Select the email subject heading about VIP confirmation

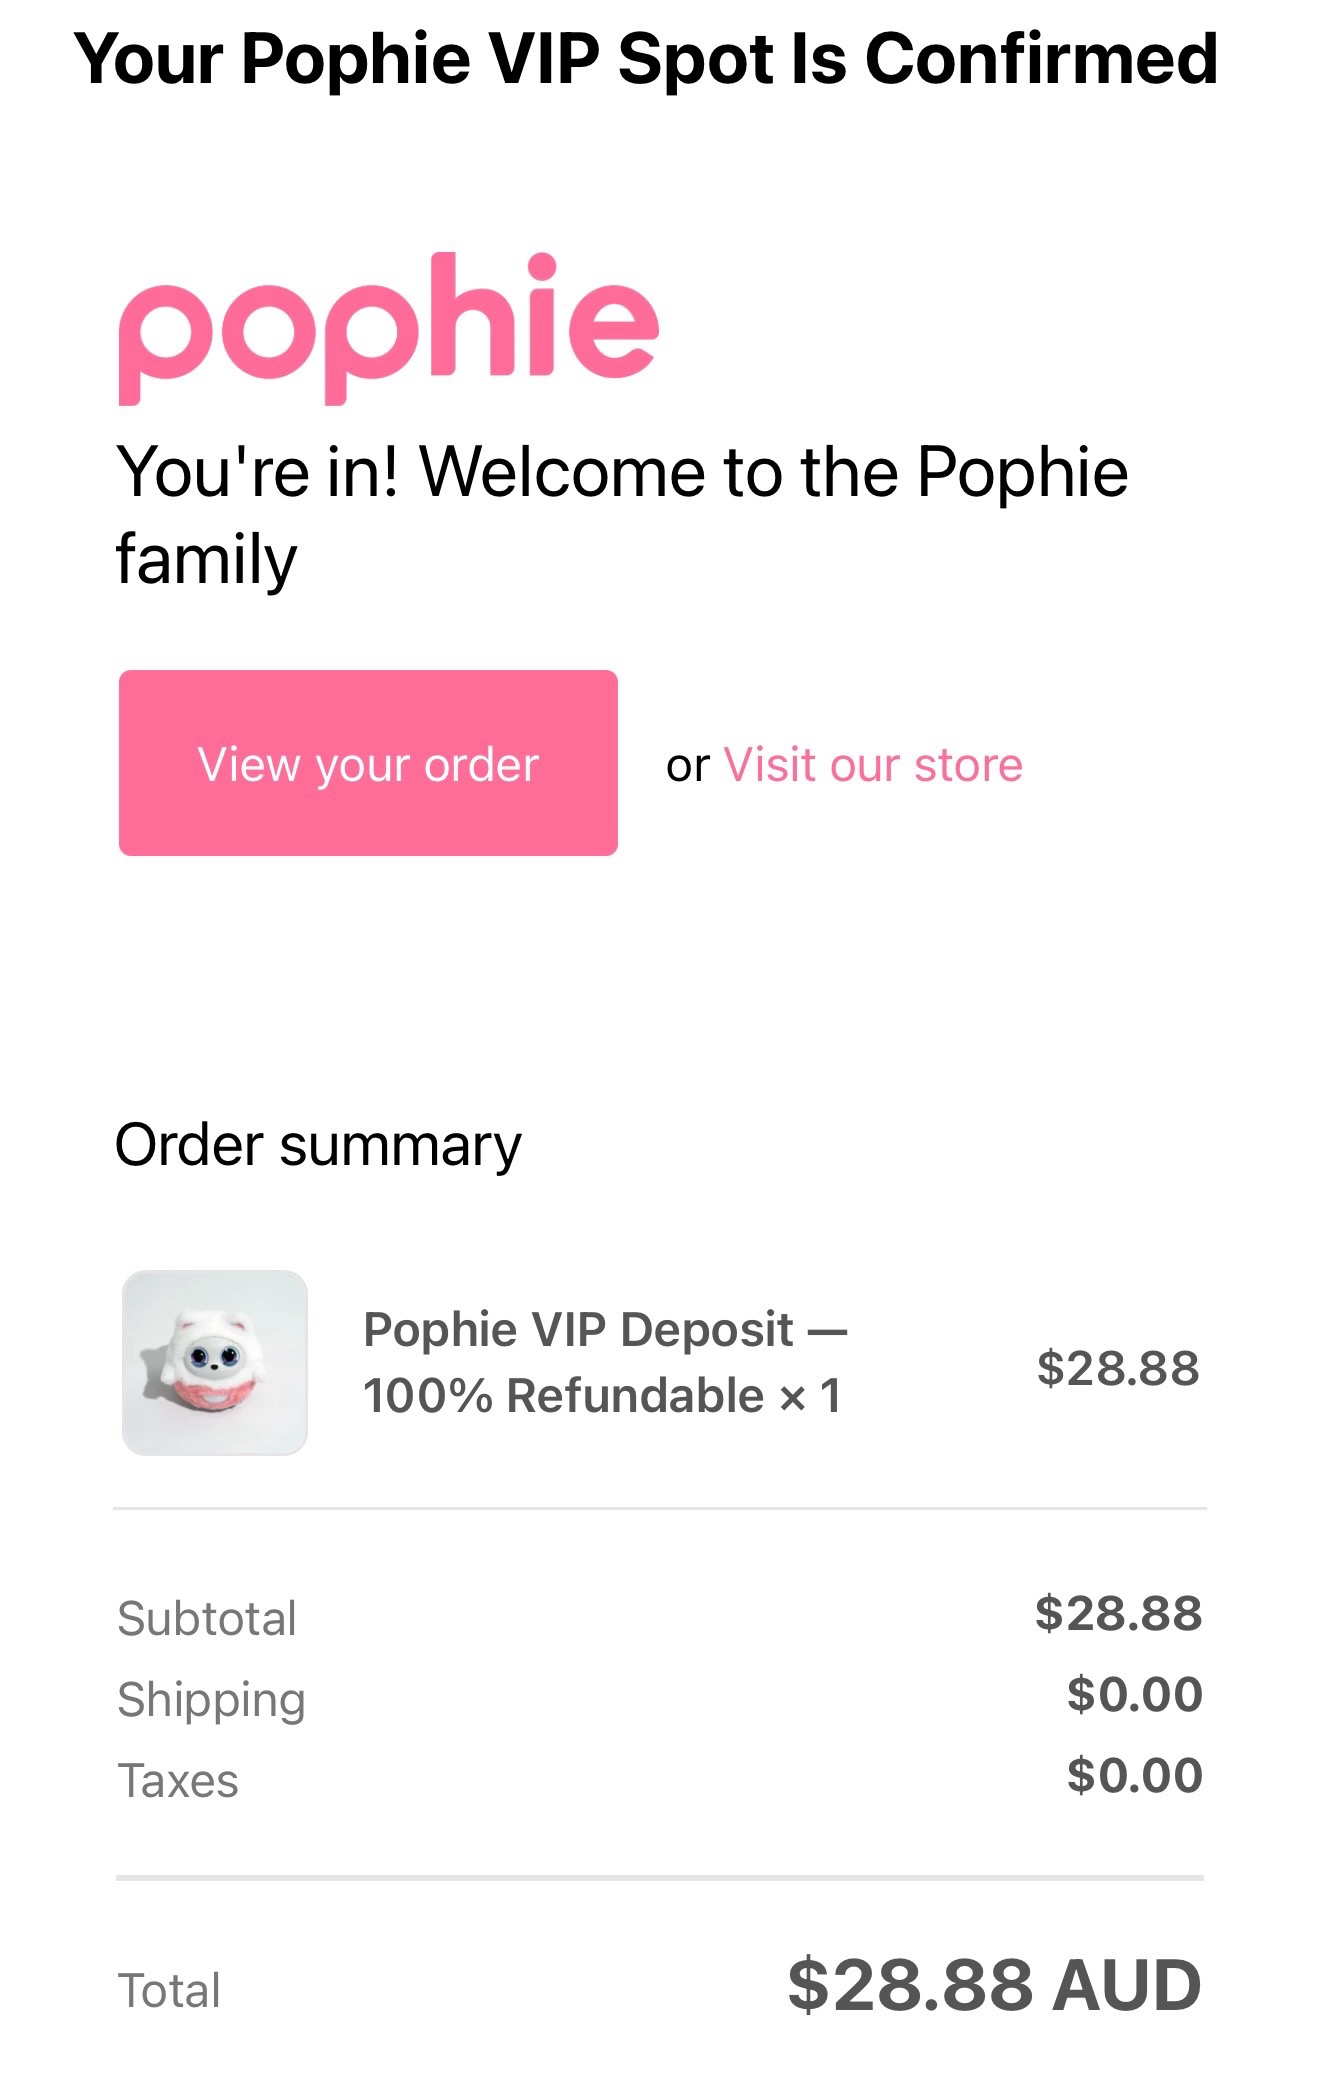648,60
